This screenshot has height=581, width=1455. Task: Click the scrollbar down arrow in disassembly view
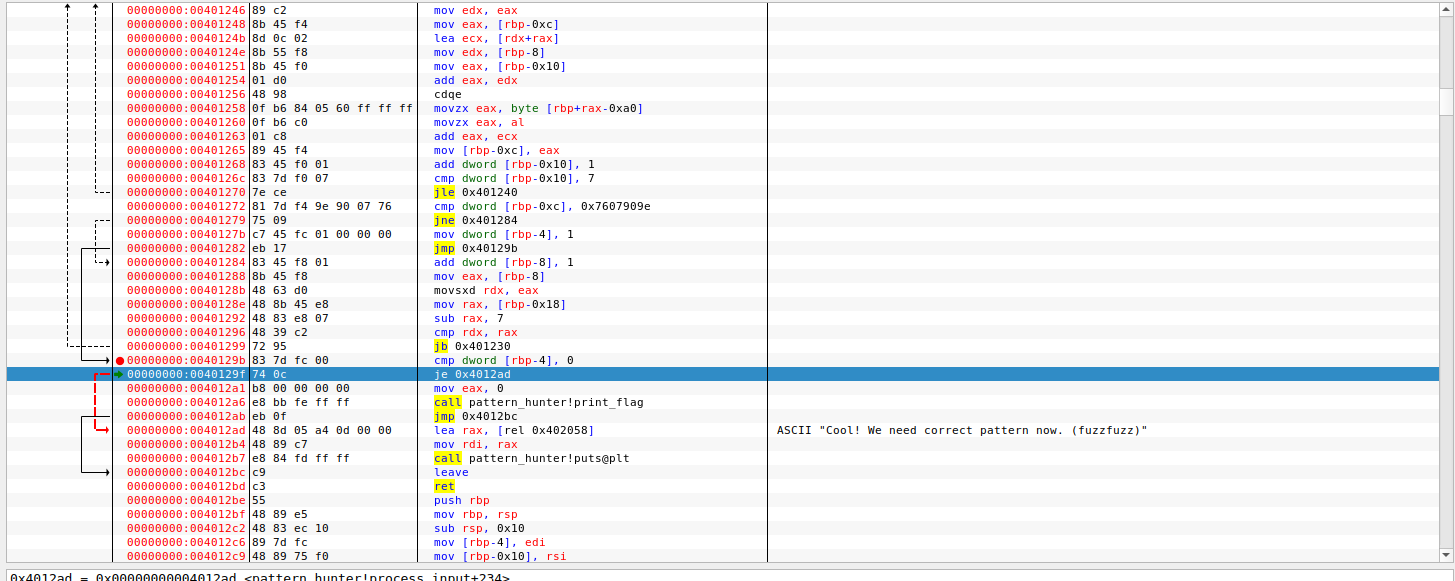coord(1446,556)
